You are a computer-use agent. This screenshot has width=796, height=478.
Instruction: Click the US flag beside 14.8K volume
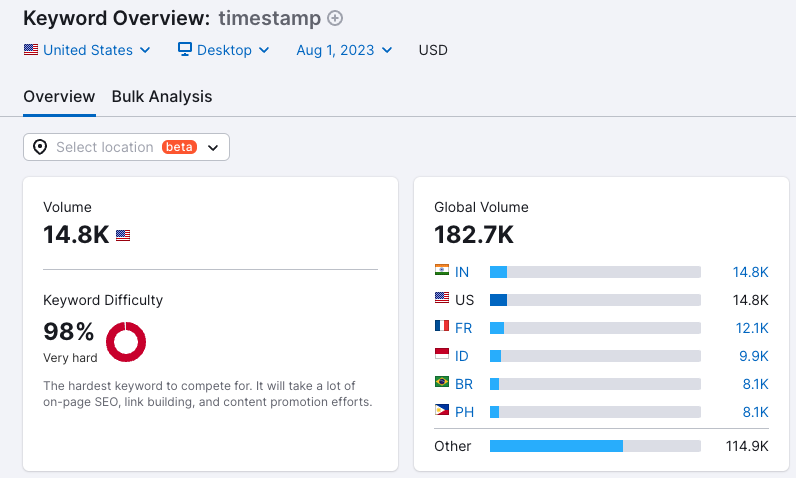[x=123, y=236]
